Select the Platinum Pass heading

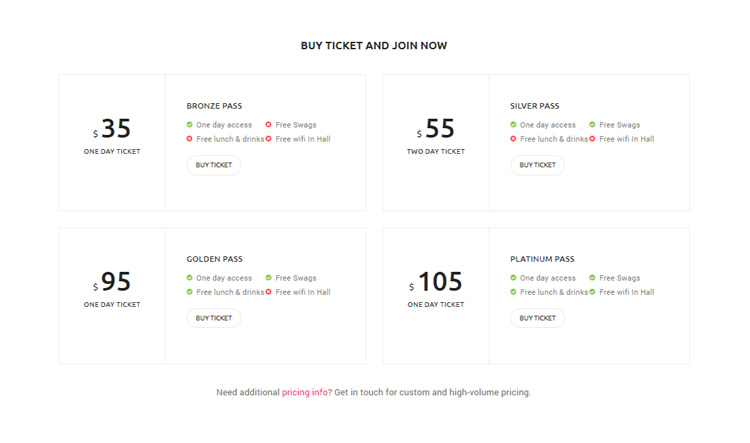pyautogui.click(x=542, y=259)
